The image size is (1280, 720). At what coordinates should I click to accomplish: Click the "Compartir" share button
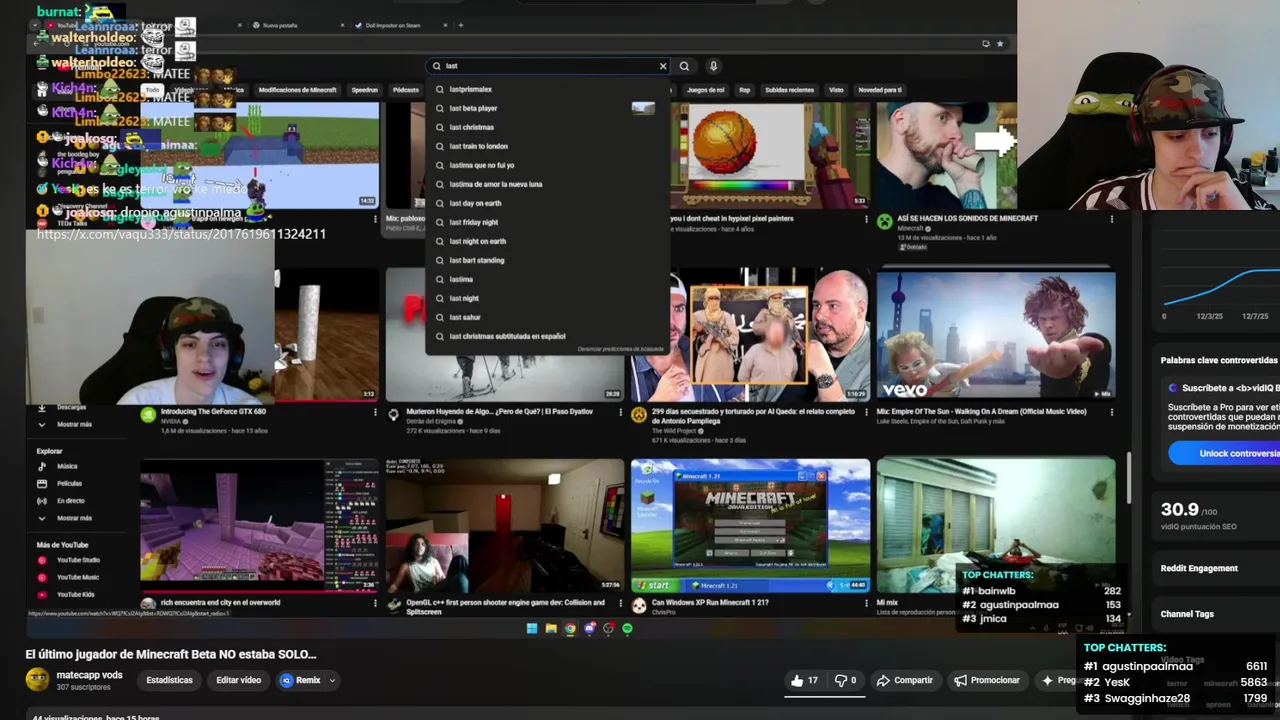click(905, 680)
